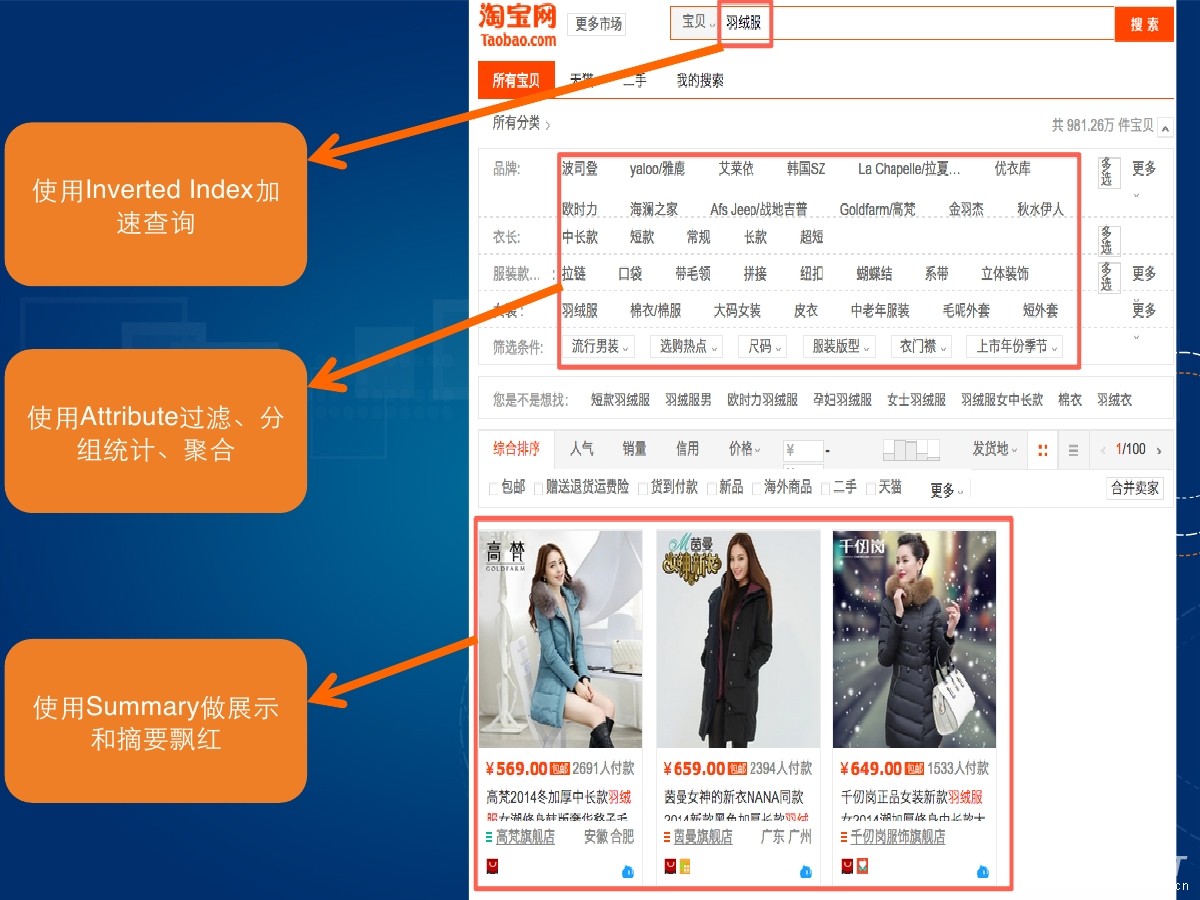Go to next results page arrow
The height and width of the screenshot is (900, 1200).
[1159, 450]
